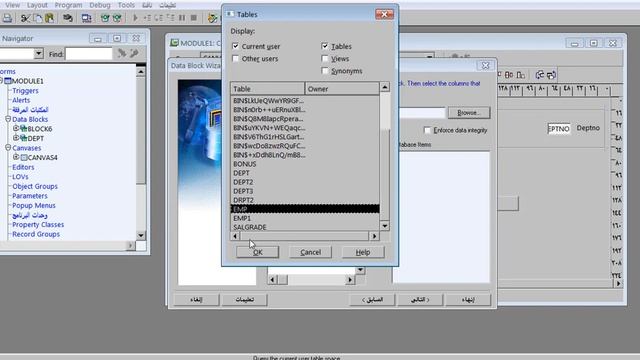The width and height of the screenshot is (640, 360).
Task: Open the Layout menu
Action: click(x=37, y=5)
